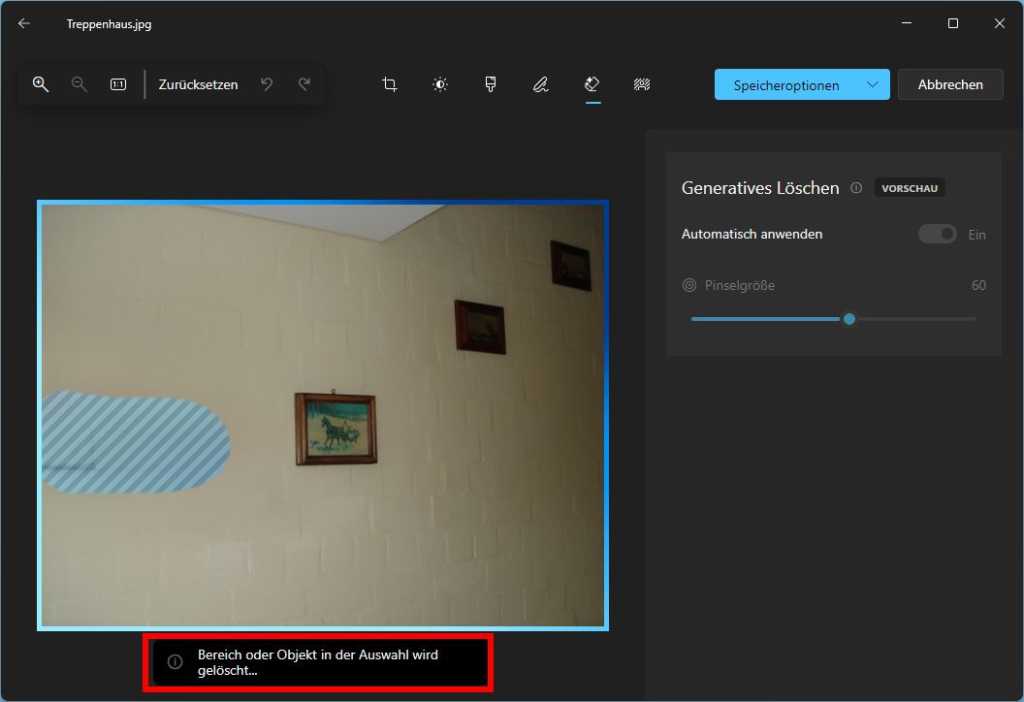Select the crop tool
Screen dimensions: 1024x702
point(389,84)
